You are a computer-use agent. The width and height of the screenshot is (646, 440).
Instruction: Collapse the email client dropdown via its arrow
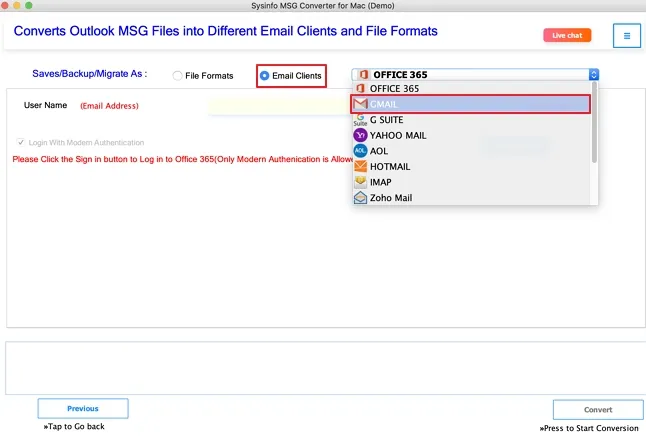pos(594,75)
